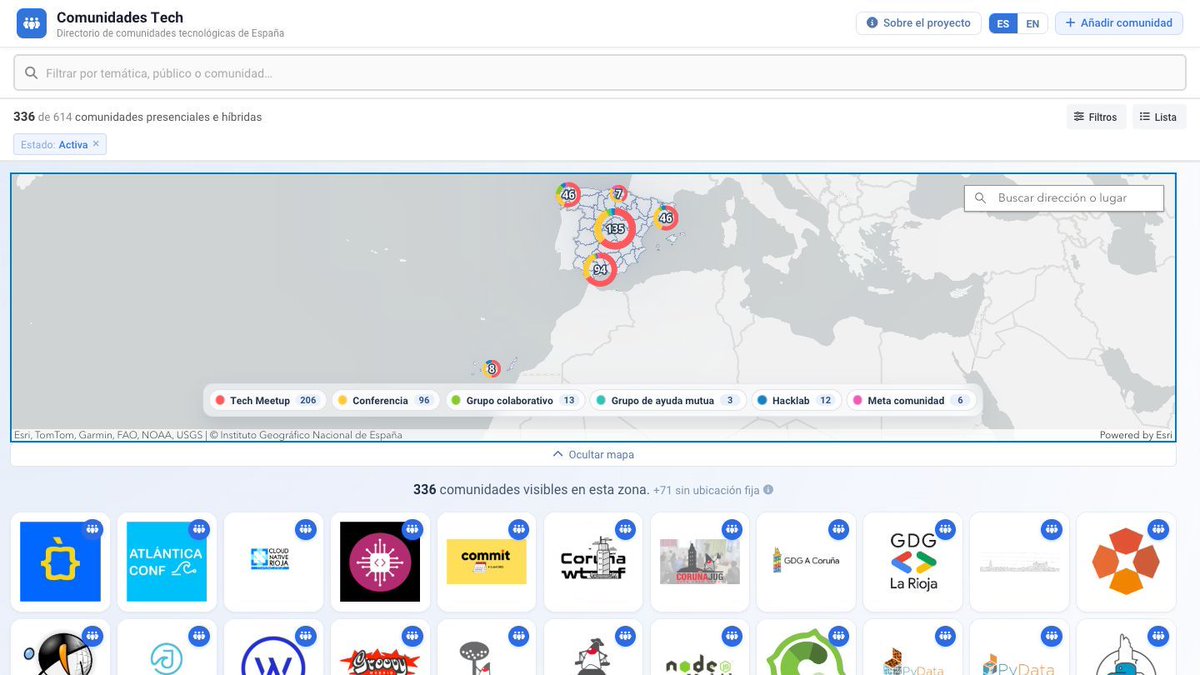The height and width of the screenshot is (675, 1200).
Task: Click the Comunidades Tech logo icon
Action: 32,23
